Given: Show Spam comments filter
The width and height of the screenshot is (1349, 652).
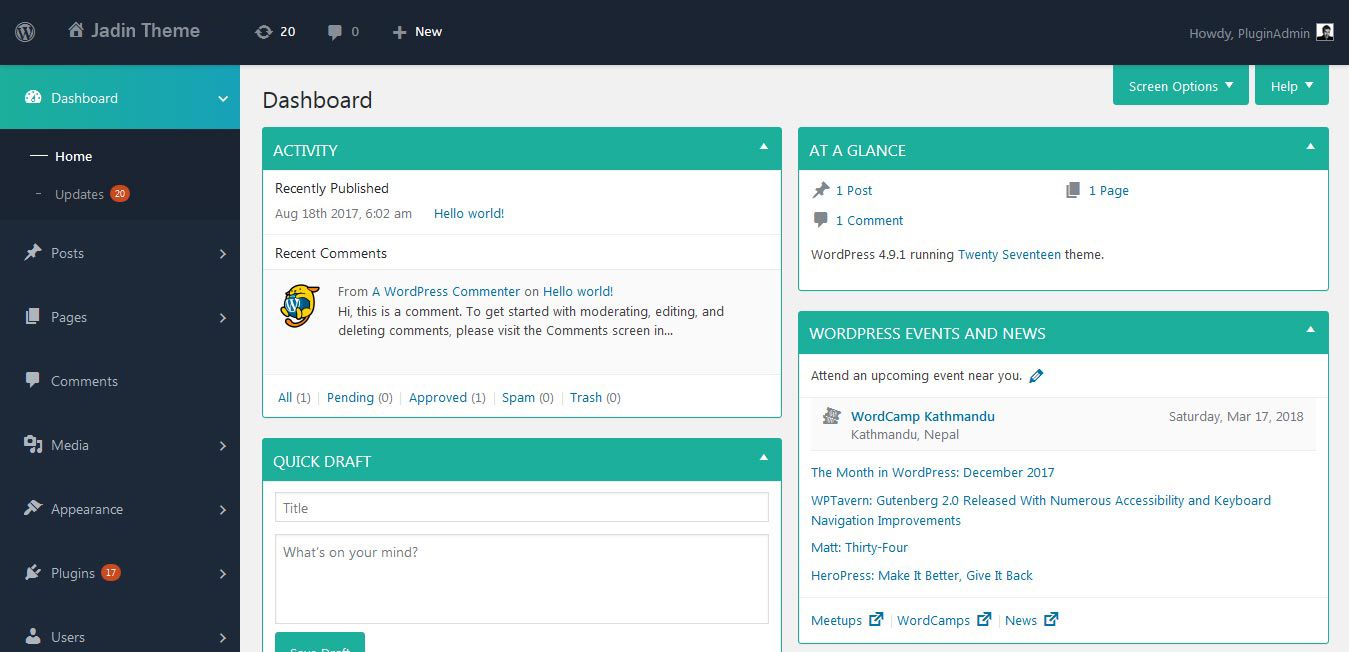Looking at the screenshot, I should [518, 397].
